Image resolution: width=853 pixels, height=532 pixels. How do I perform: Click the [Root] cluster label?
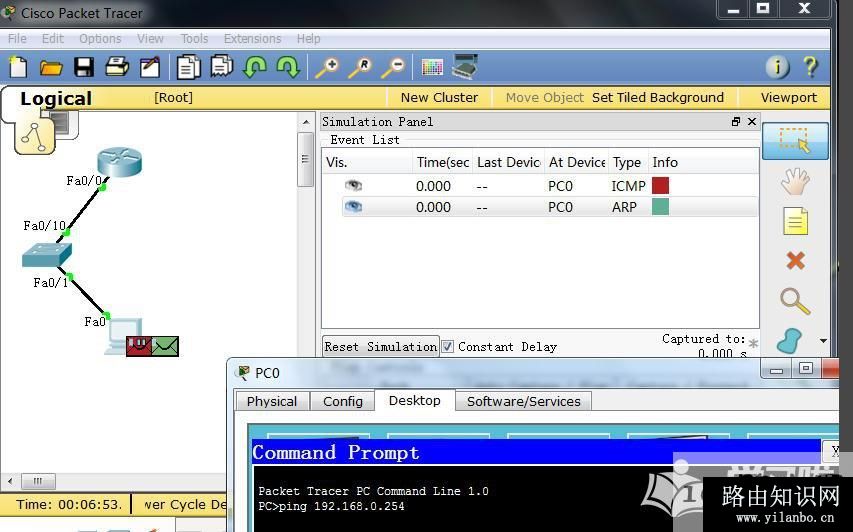(x=173, y=97)
